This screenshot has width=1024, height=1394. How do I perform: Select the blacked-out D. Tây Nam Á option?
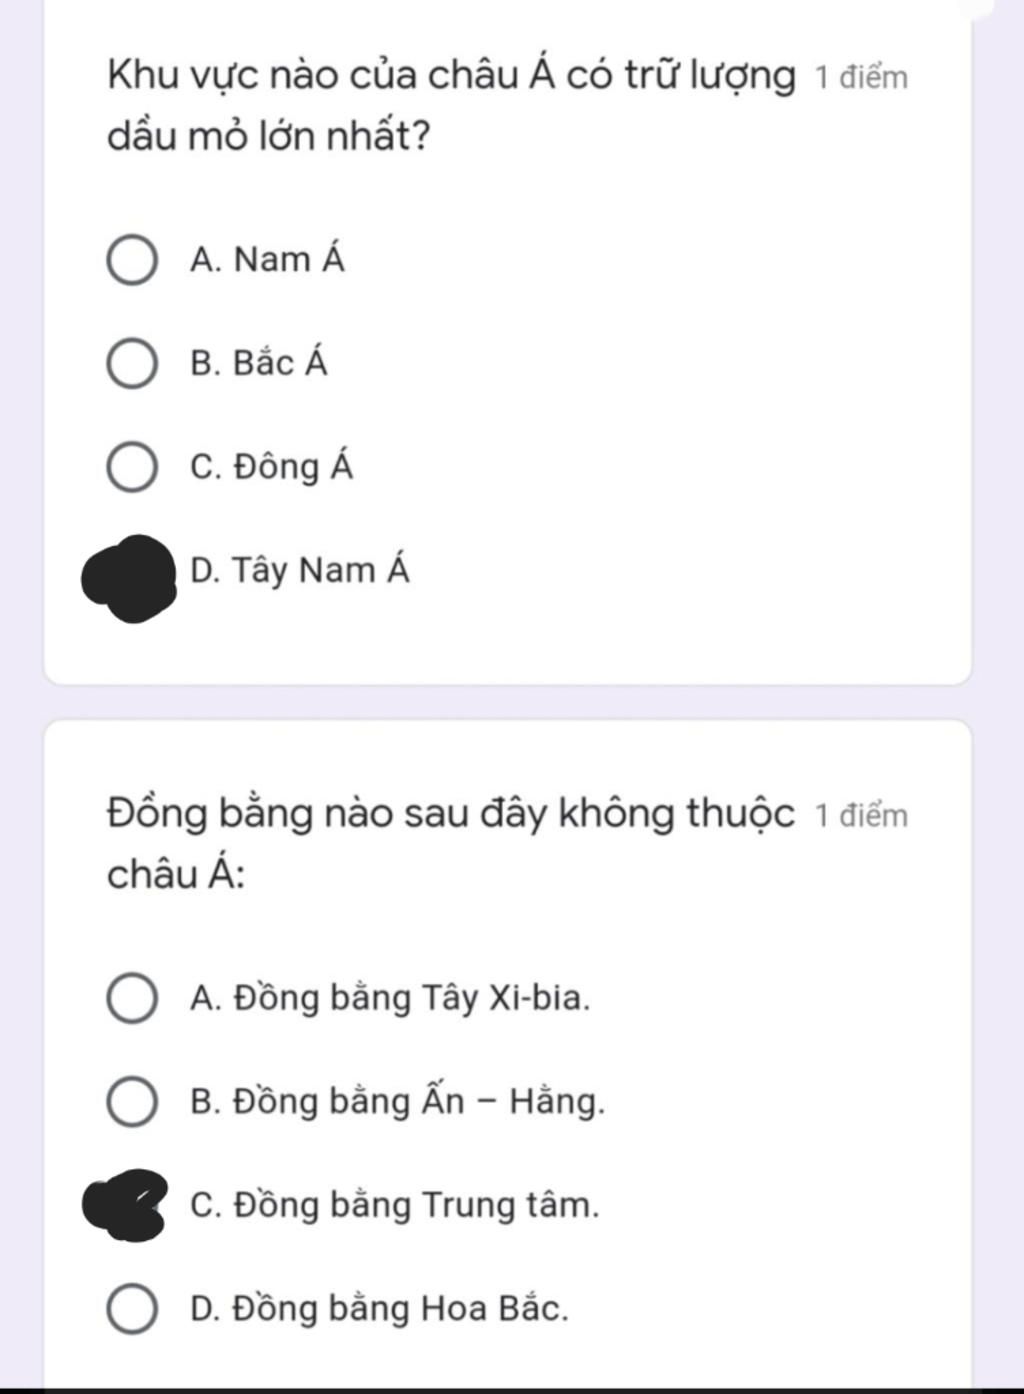click(129, 578)
